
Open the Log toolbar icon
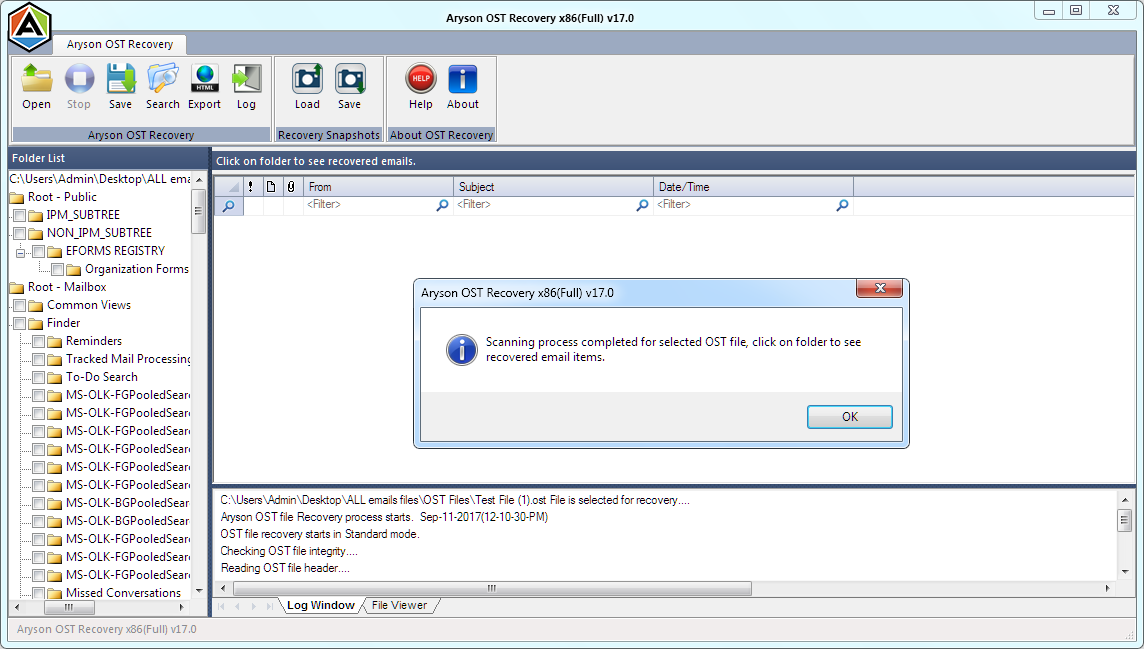[247, 79]
